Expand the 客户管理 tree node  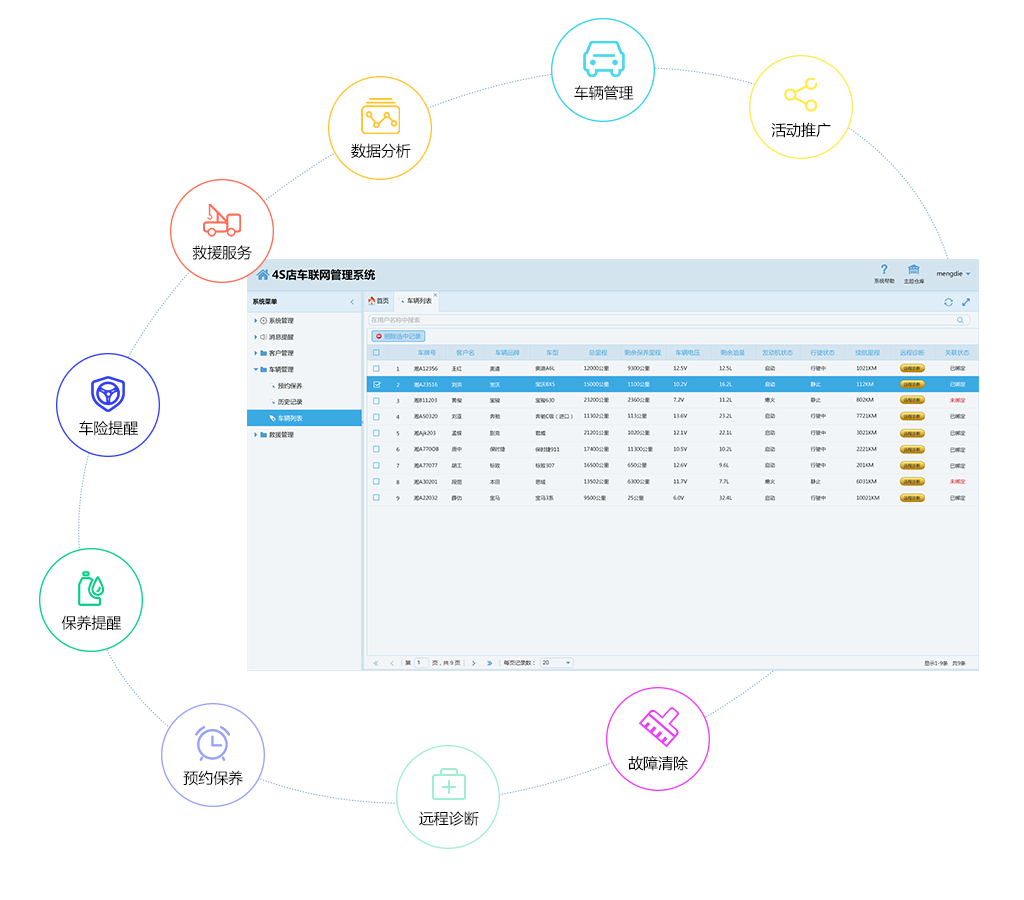[x=255, y=353]
